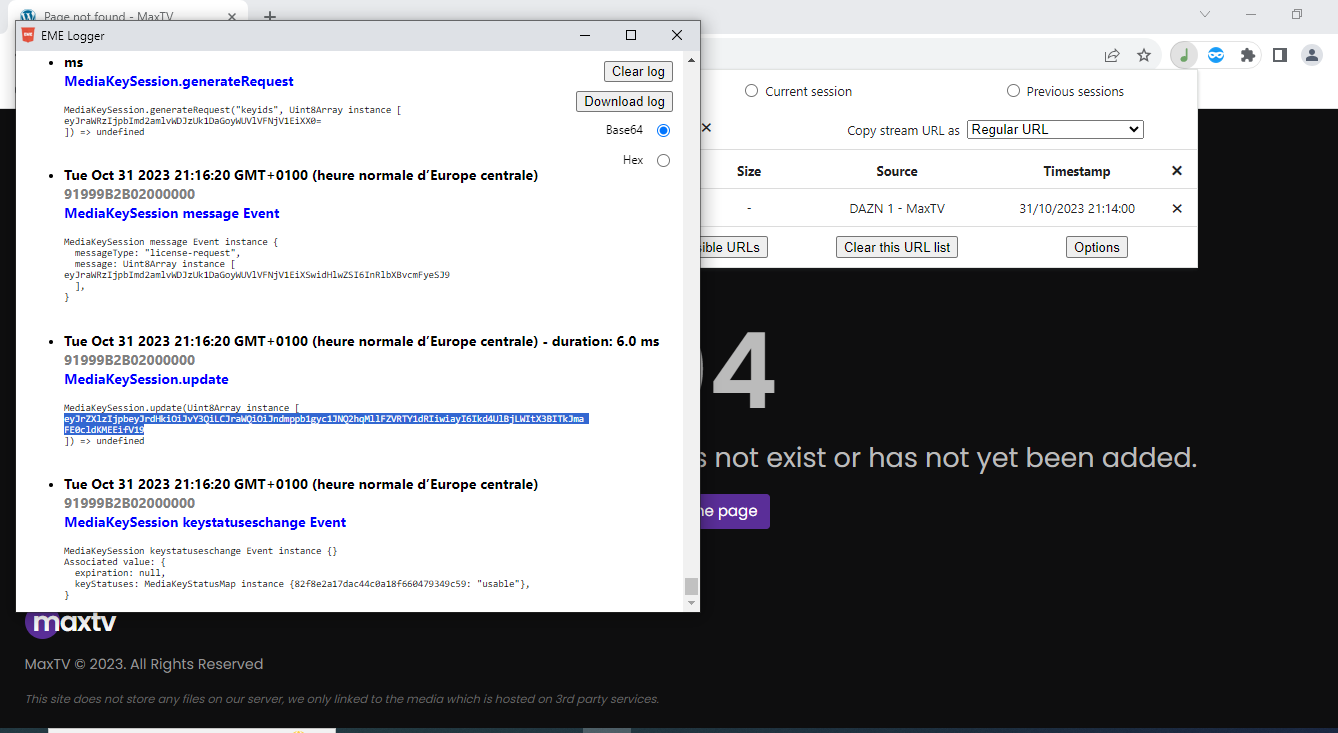Screen dimensions: 1338x733
Task: Click the Download log button
Action: (x=625, y=101)
